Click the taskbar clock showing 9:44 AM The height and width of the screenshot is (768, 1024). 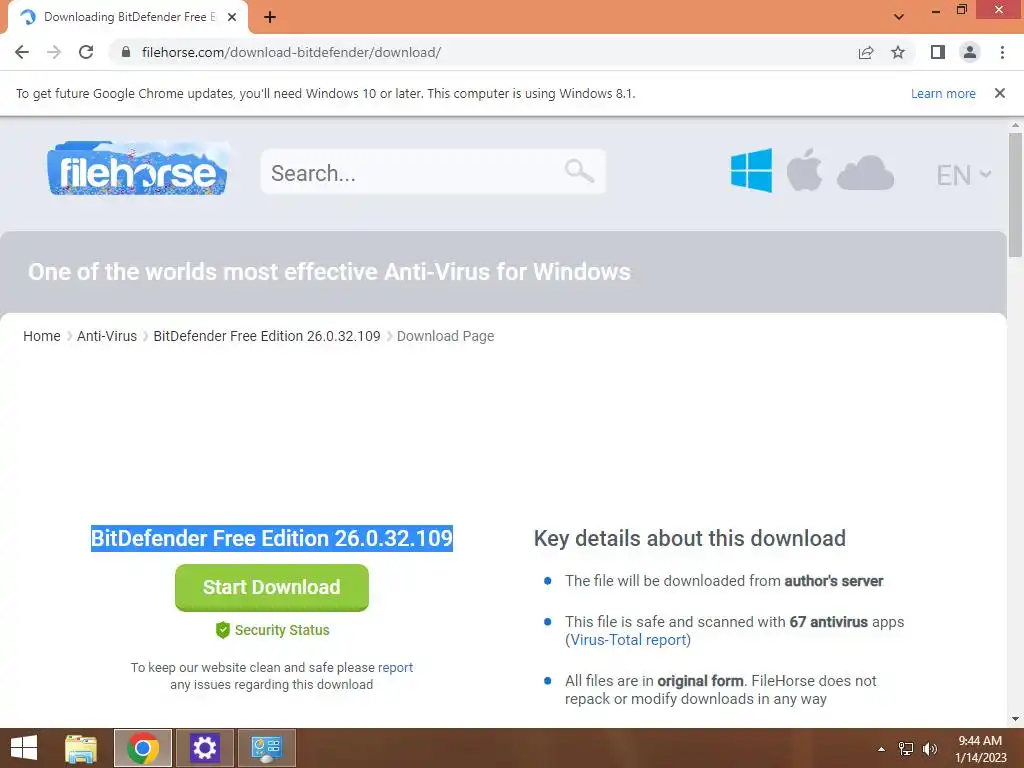pos(980,749)
